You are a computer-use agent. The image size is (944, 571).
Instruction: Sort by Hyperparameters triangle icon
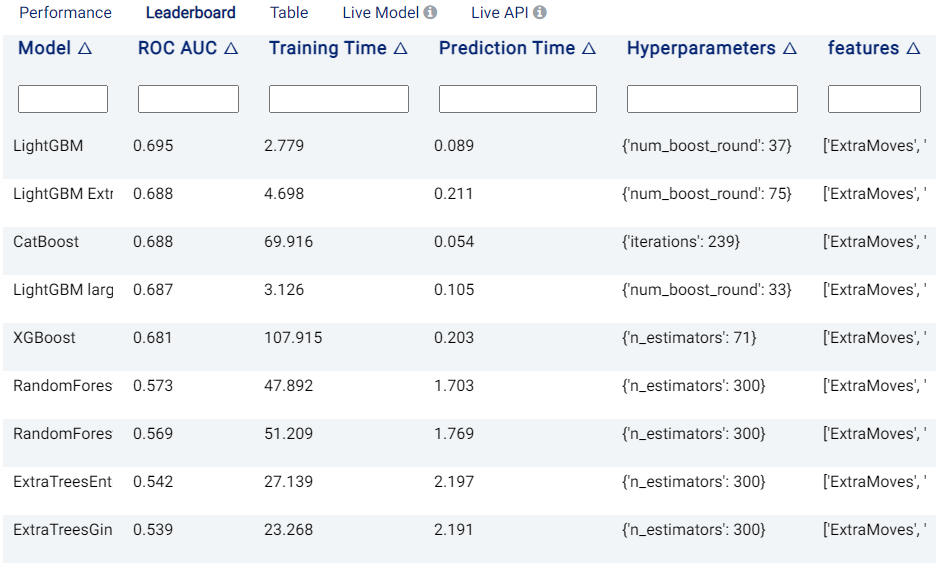790,48
